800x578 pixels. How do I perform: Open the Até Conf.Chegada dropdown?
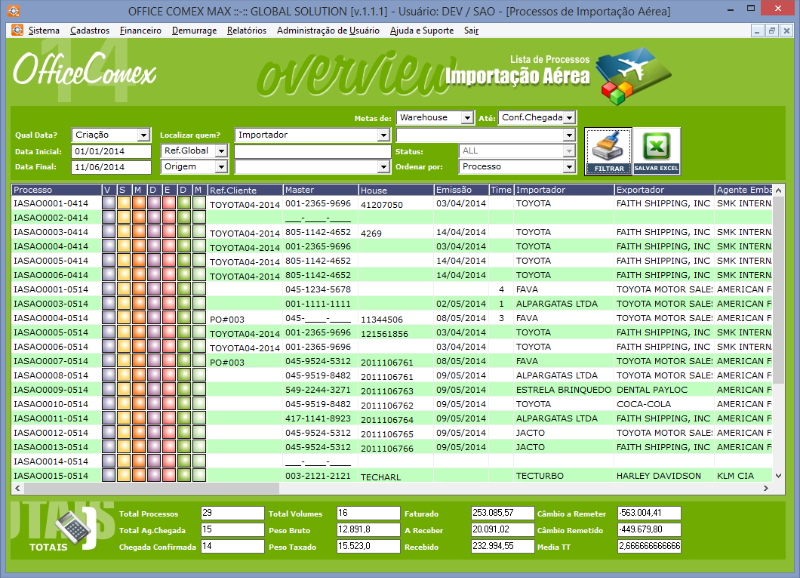pos(569,118)
